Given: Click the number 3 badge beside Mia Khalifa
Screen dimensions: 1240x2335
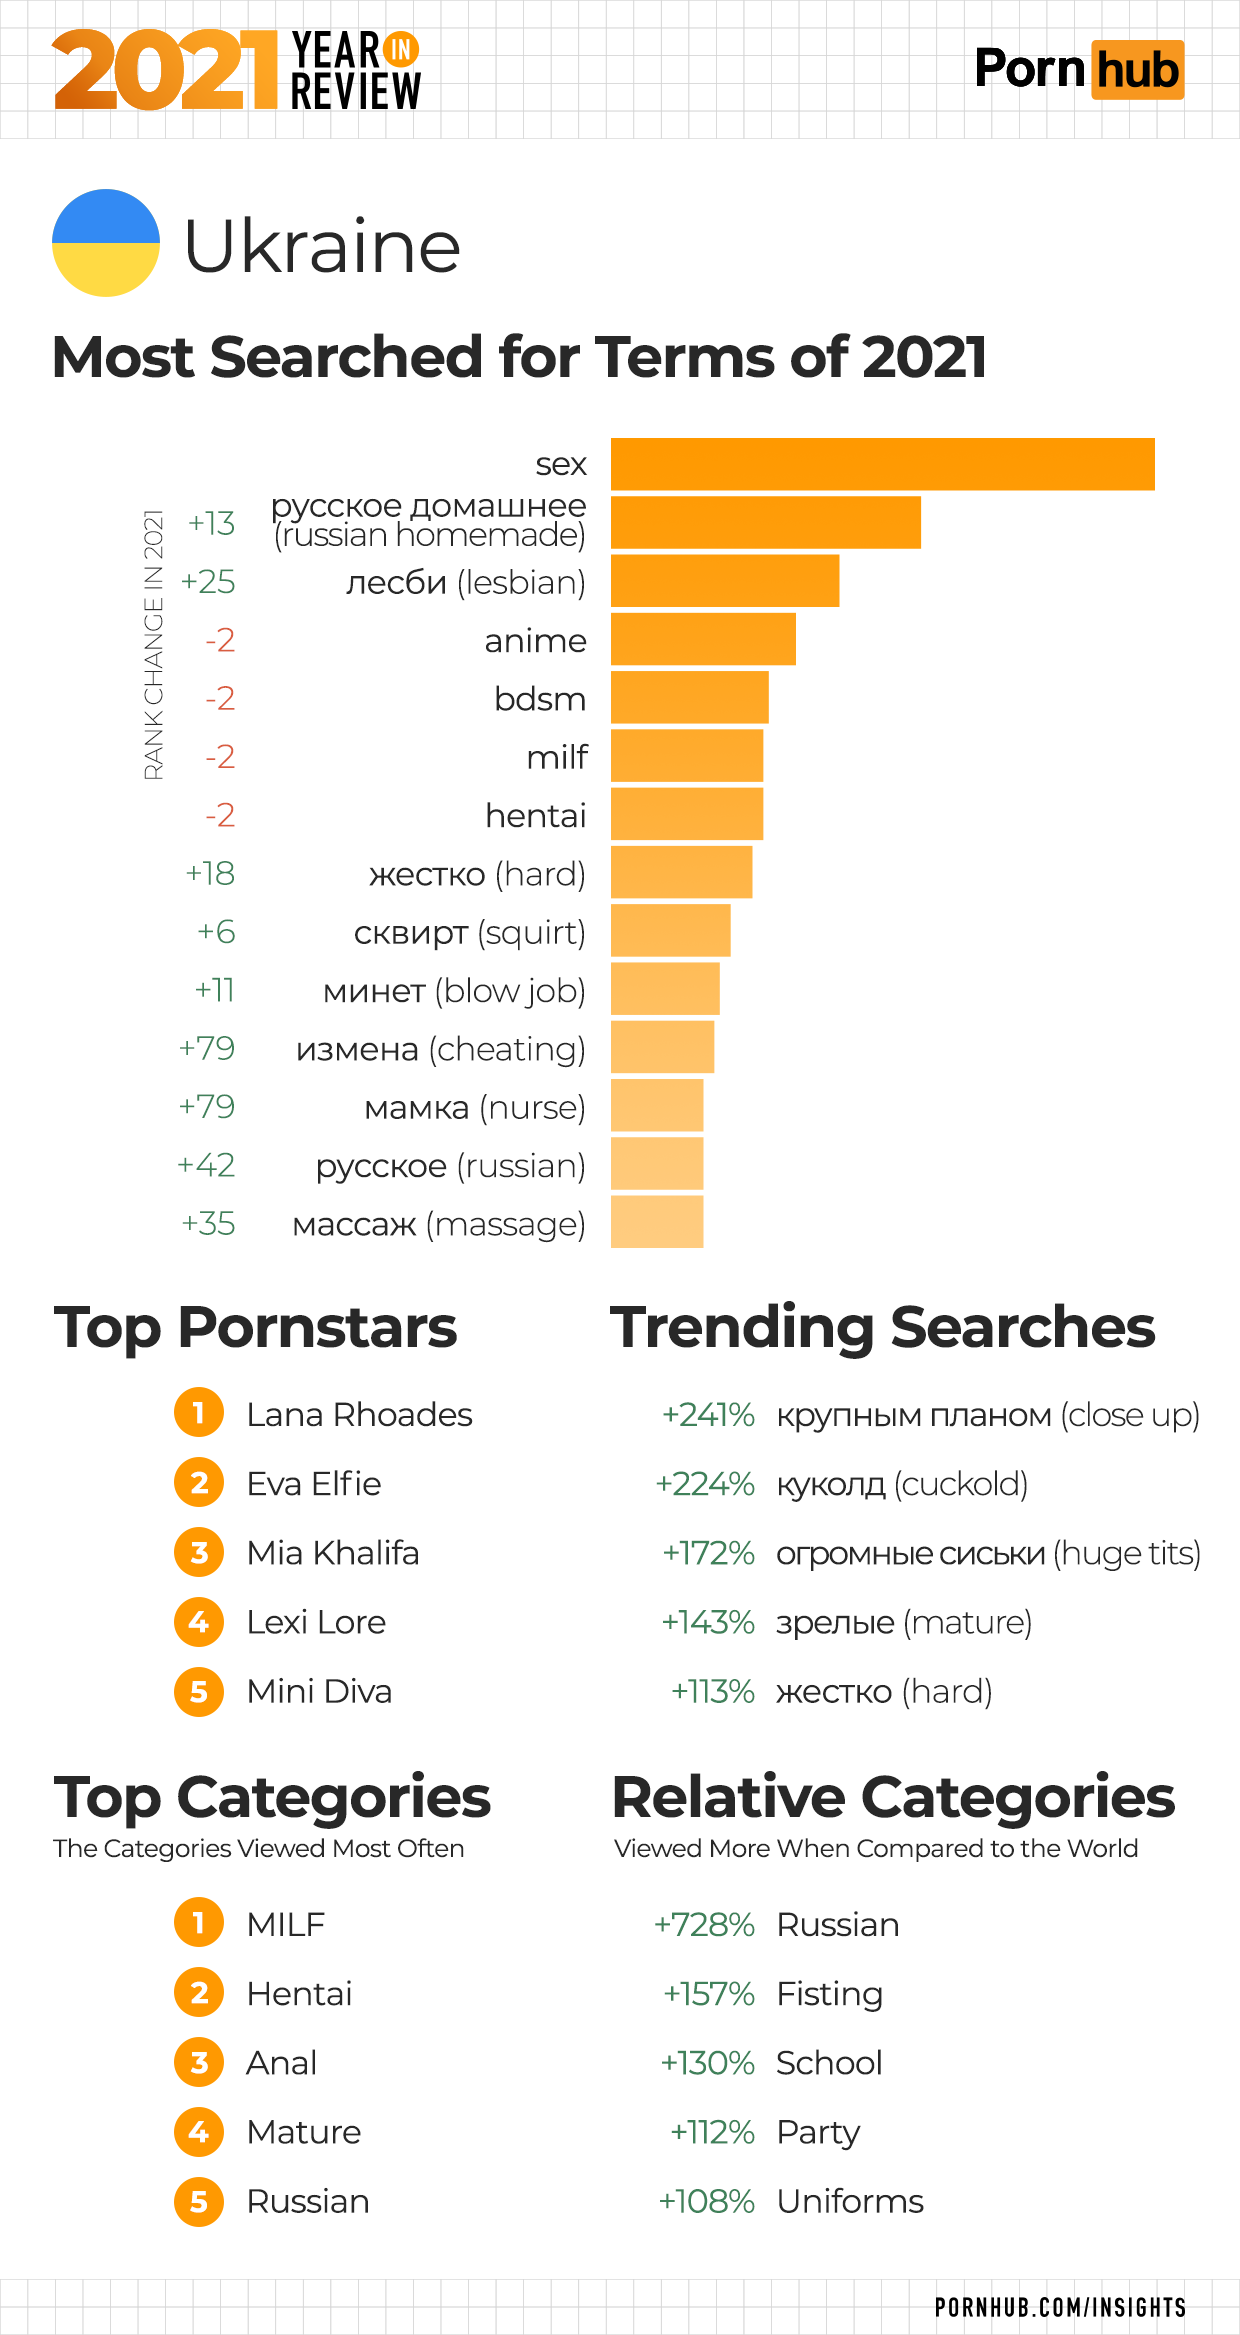Looking at the screenshot, I should 199,1552.
